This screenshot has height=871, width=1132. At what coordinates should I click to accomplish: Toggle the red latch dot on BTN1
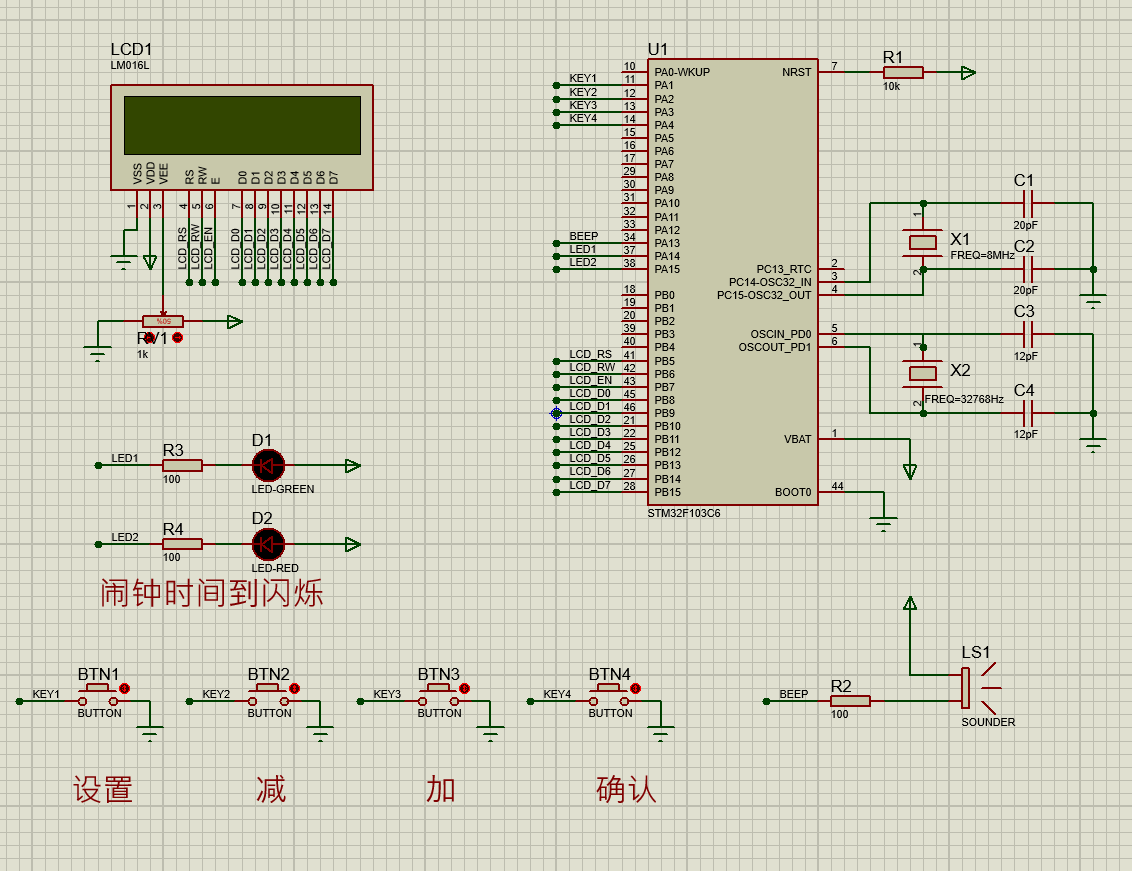tap(125, 689)
